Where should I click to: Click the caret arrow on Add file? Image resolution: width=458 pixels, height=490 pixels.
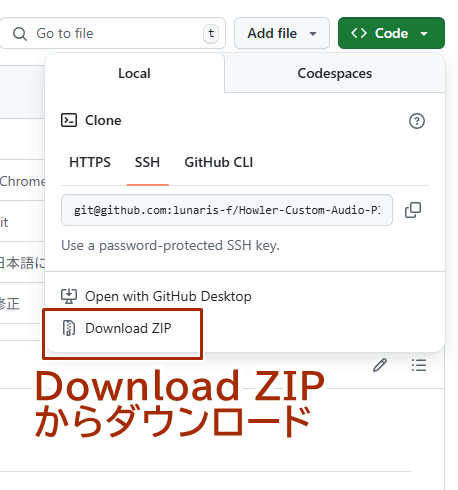point(313,34)
